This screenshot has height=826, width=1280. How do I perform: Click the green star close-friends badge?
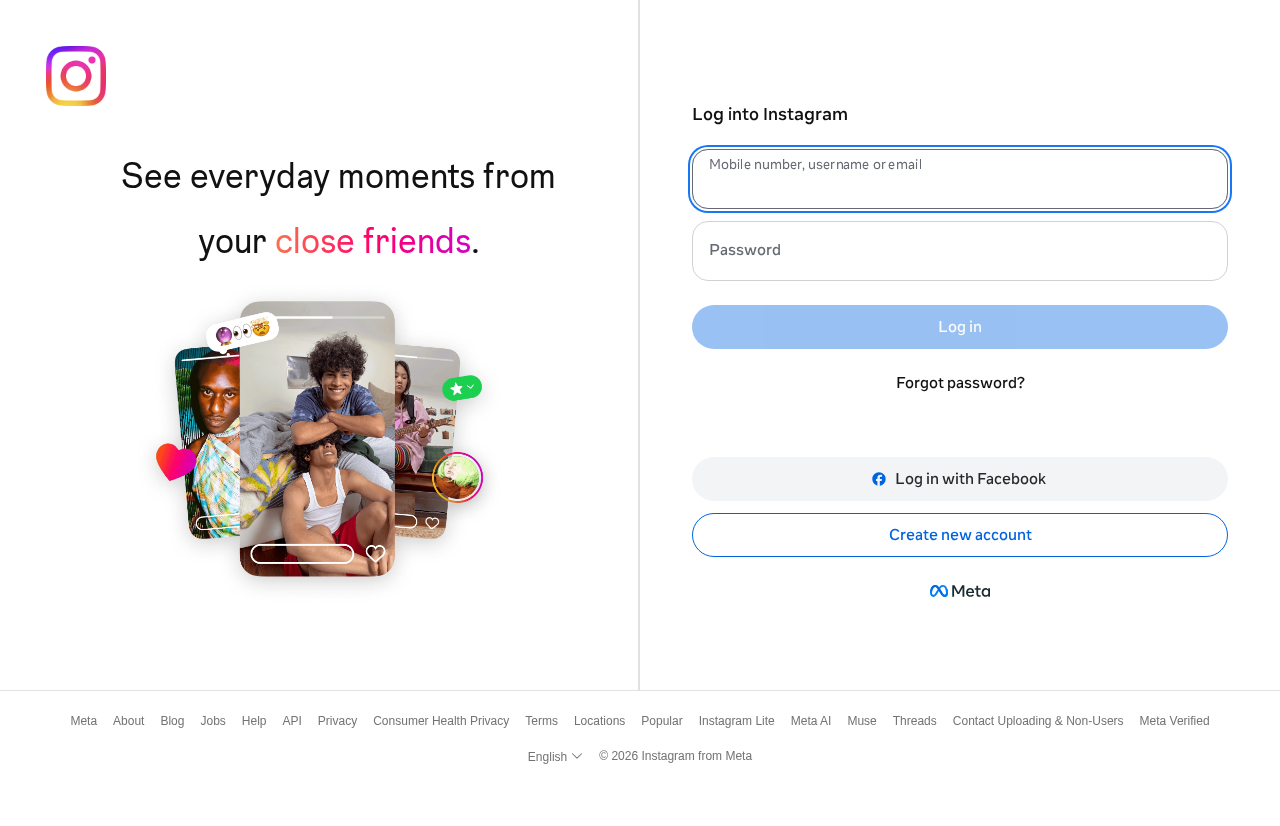click(x=462, y=387)
